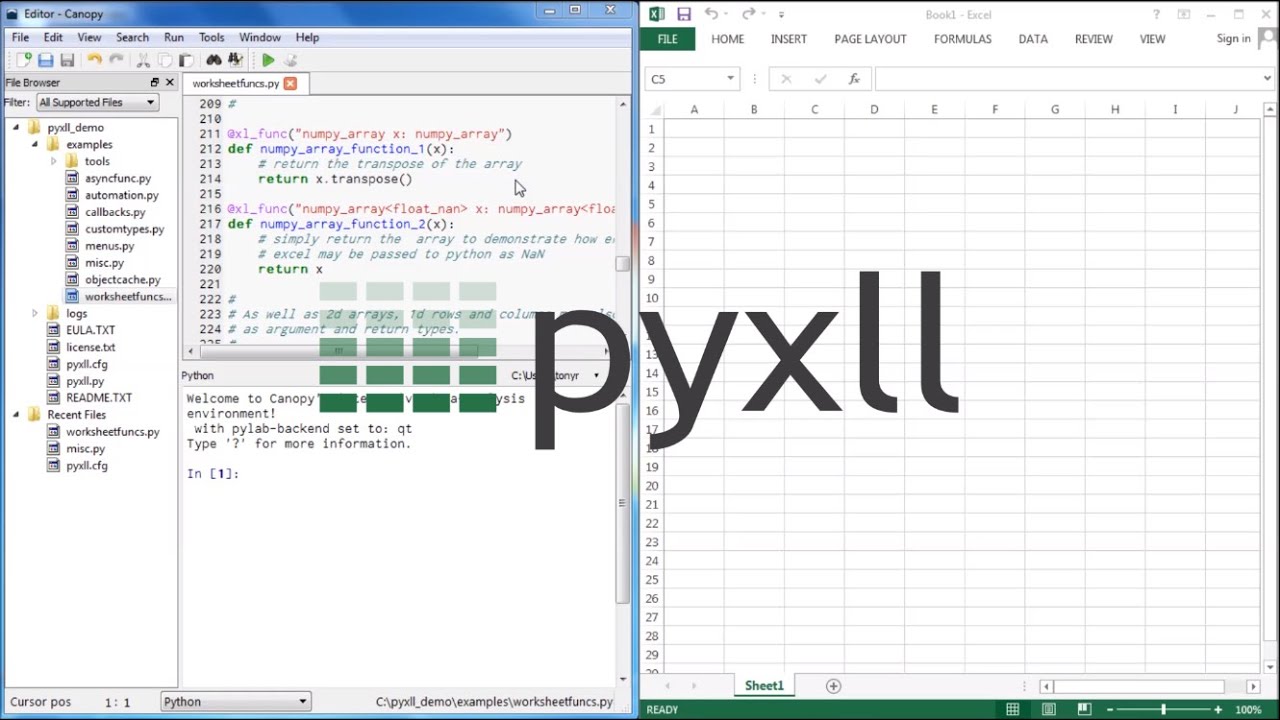This screenshot has width=1280, height=720.
Task: Redo using the Canopy toolbar arrow
Action: [116, 60]
